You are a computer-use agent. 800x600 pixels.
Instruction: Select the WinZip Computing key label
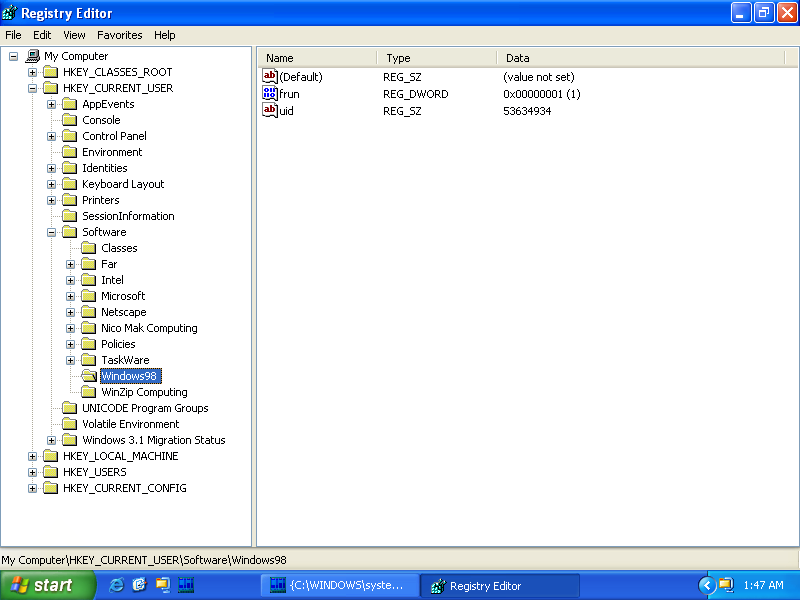[x=144, y=392]
